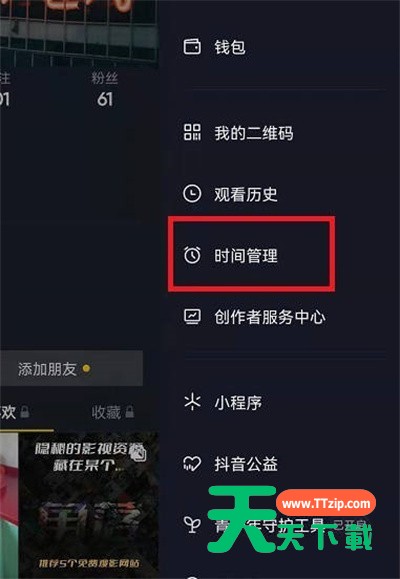Open the QR code icon for 我的二维码
Screen dimensions: 400x579
(192, 132)
